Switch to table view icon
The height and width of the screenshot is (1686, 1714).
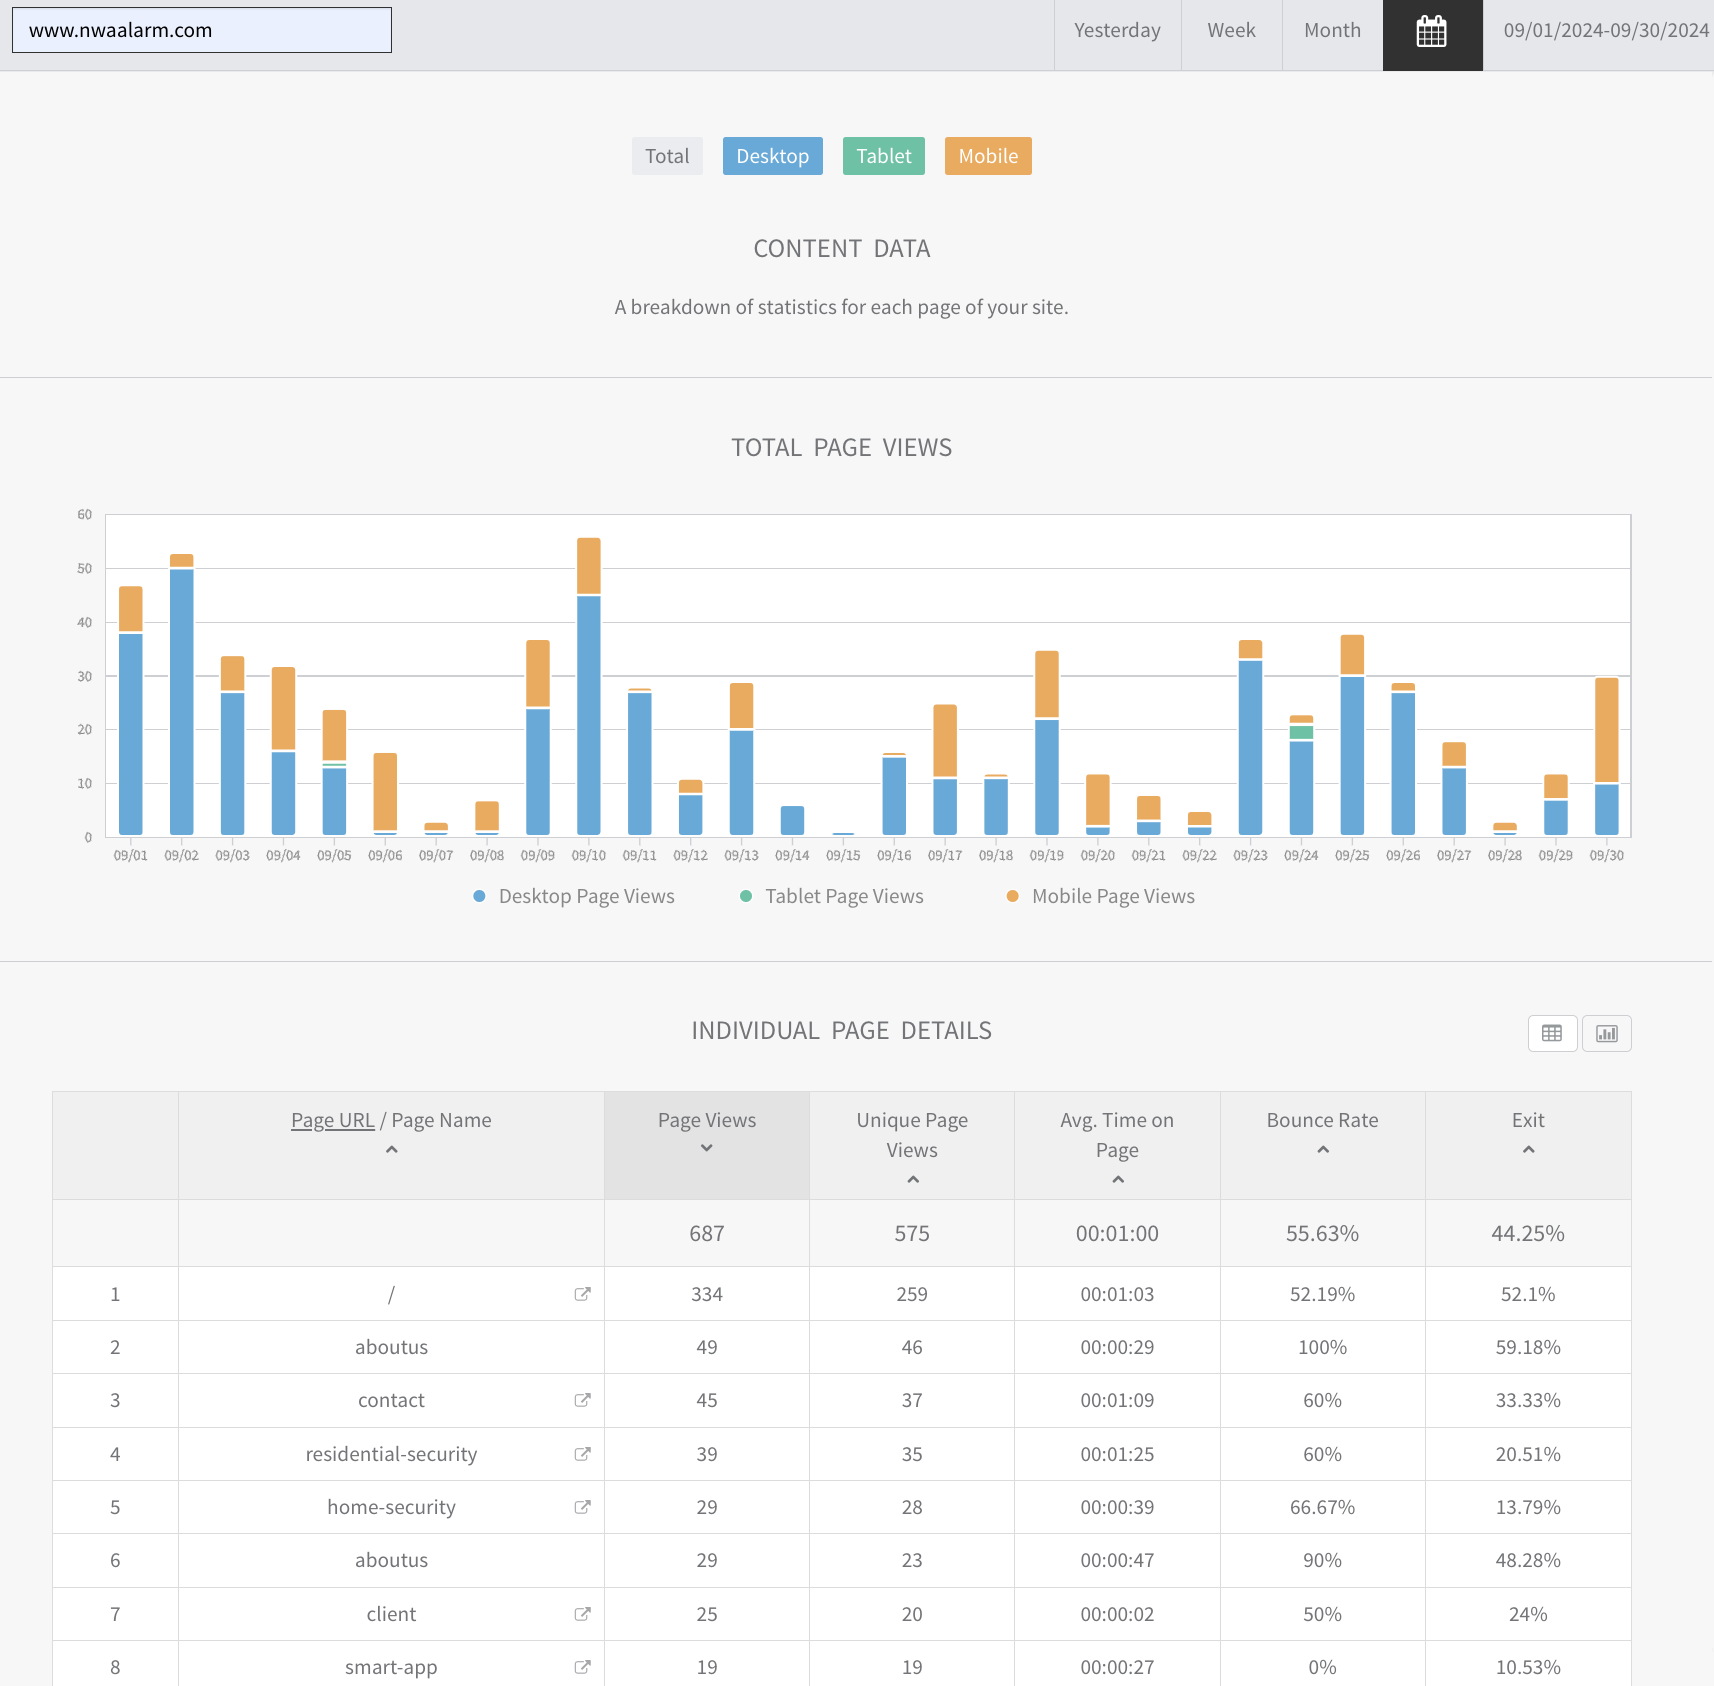1552,1033
